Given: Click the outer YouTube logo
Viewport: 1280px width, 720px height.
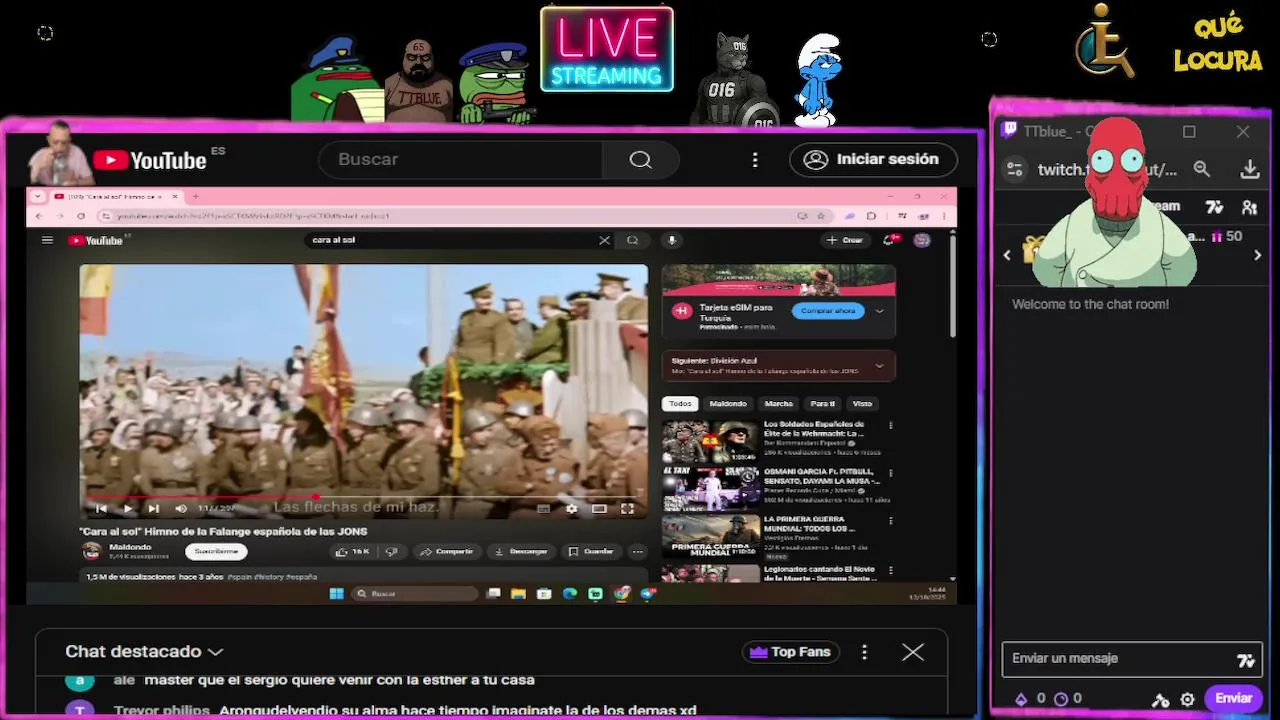Looking at the screenshot, I should click(x=150, y=160).
